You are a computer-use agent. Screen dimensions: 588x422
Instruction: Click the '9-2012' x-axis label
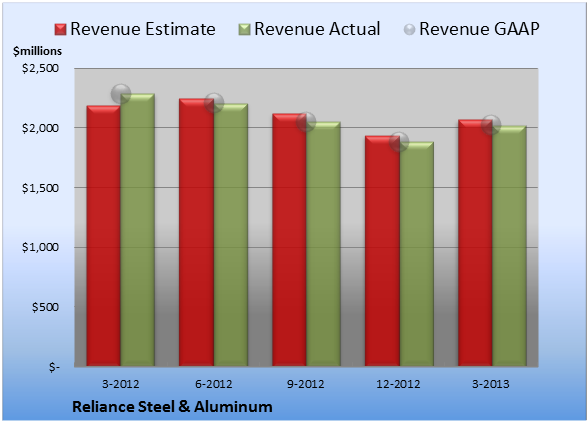coord(306,384)
